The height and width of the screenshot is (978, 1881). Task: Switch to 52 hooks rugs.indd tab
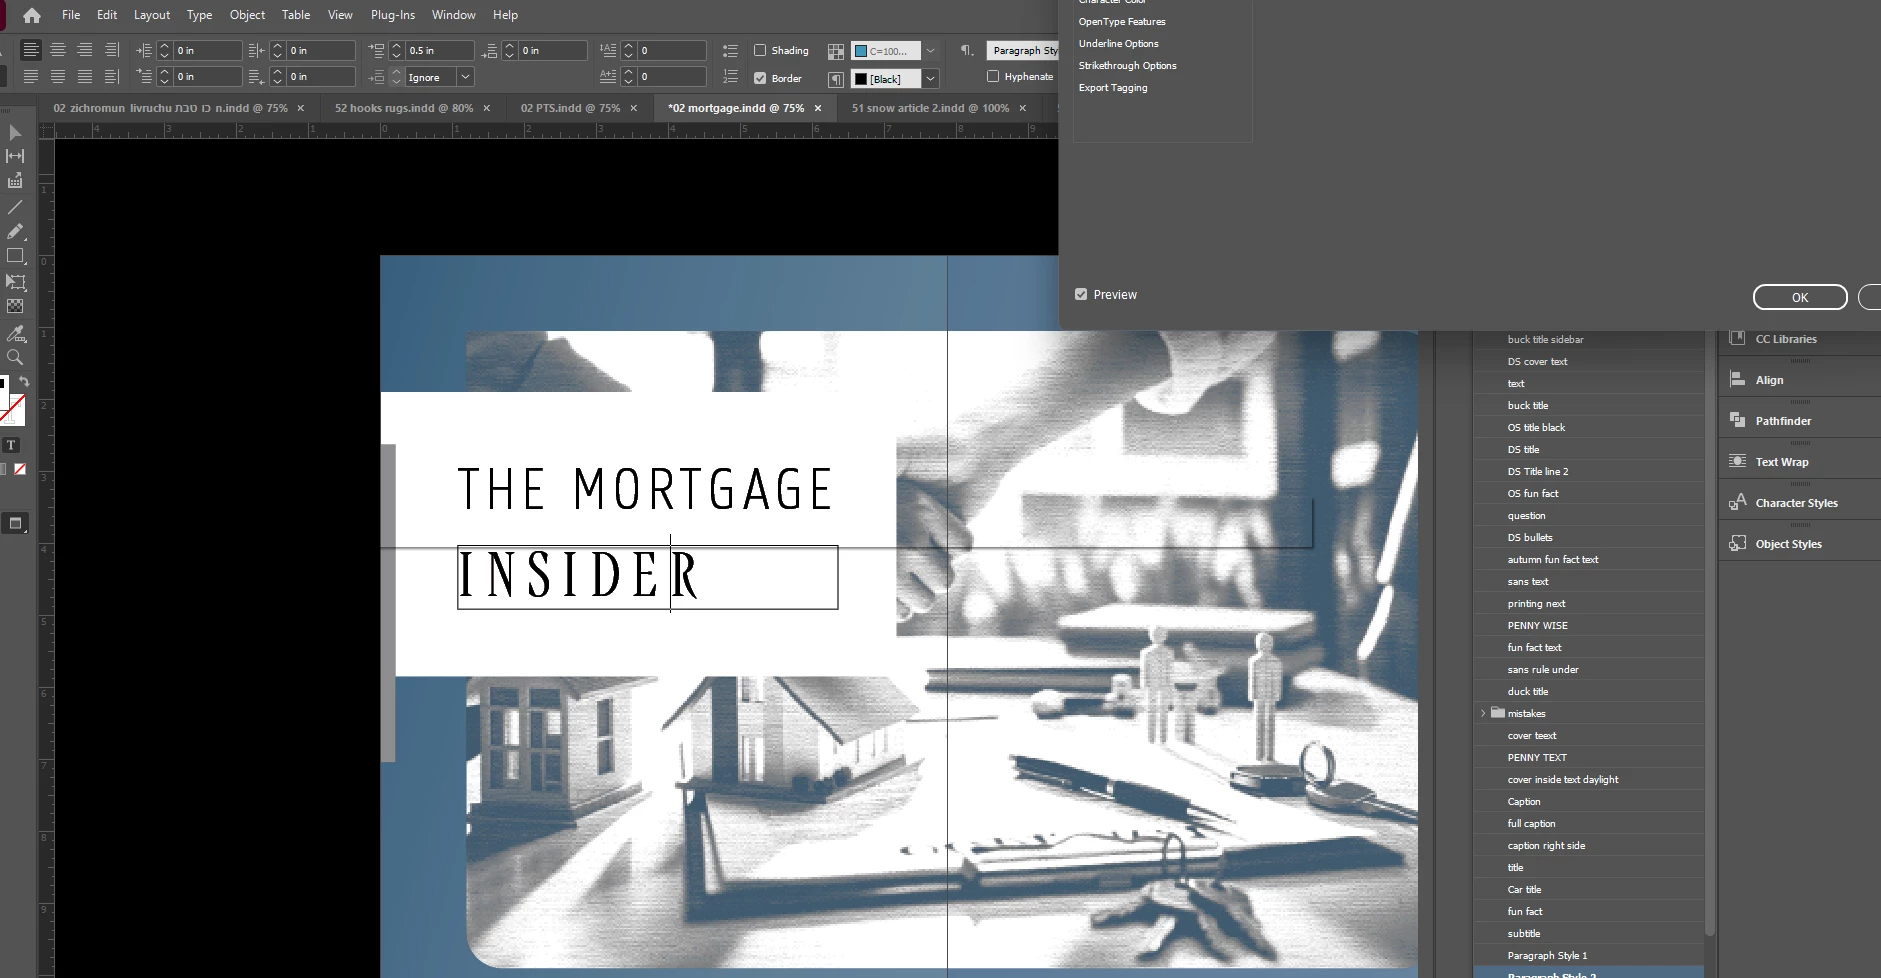point(404,108)
